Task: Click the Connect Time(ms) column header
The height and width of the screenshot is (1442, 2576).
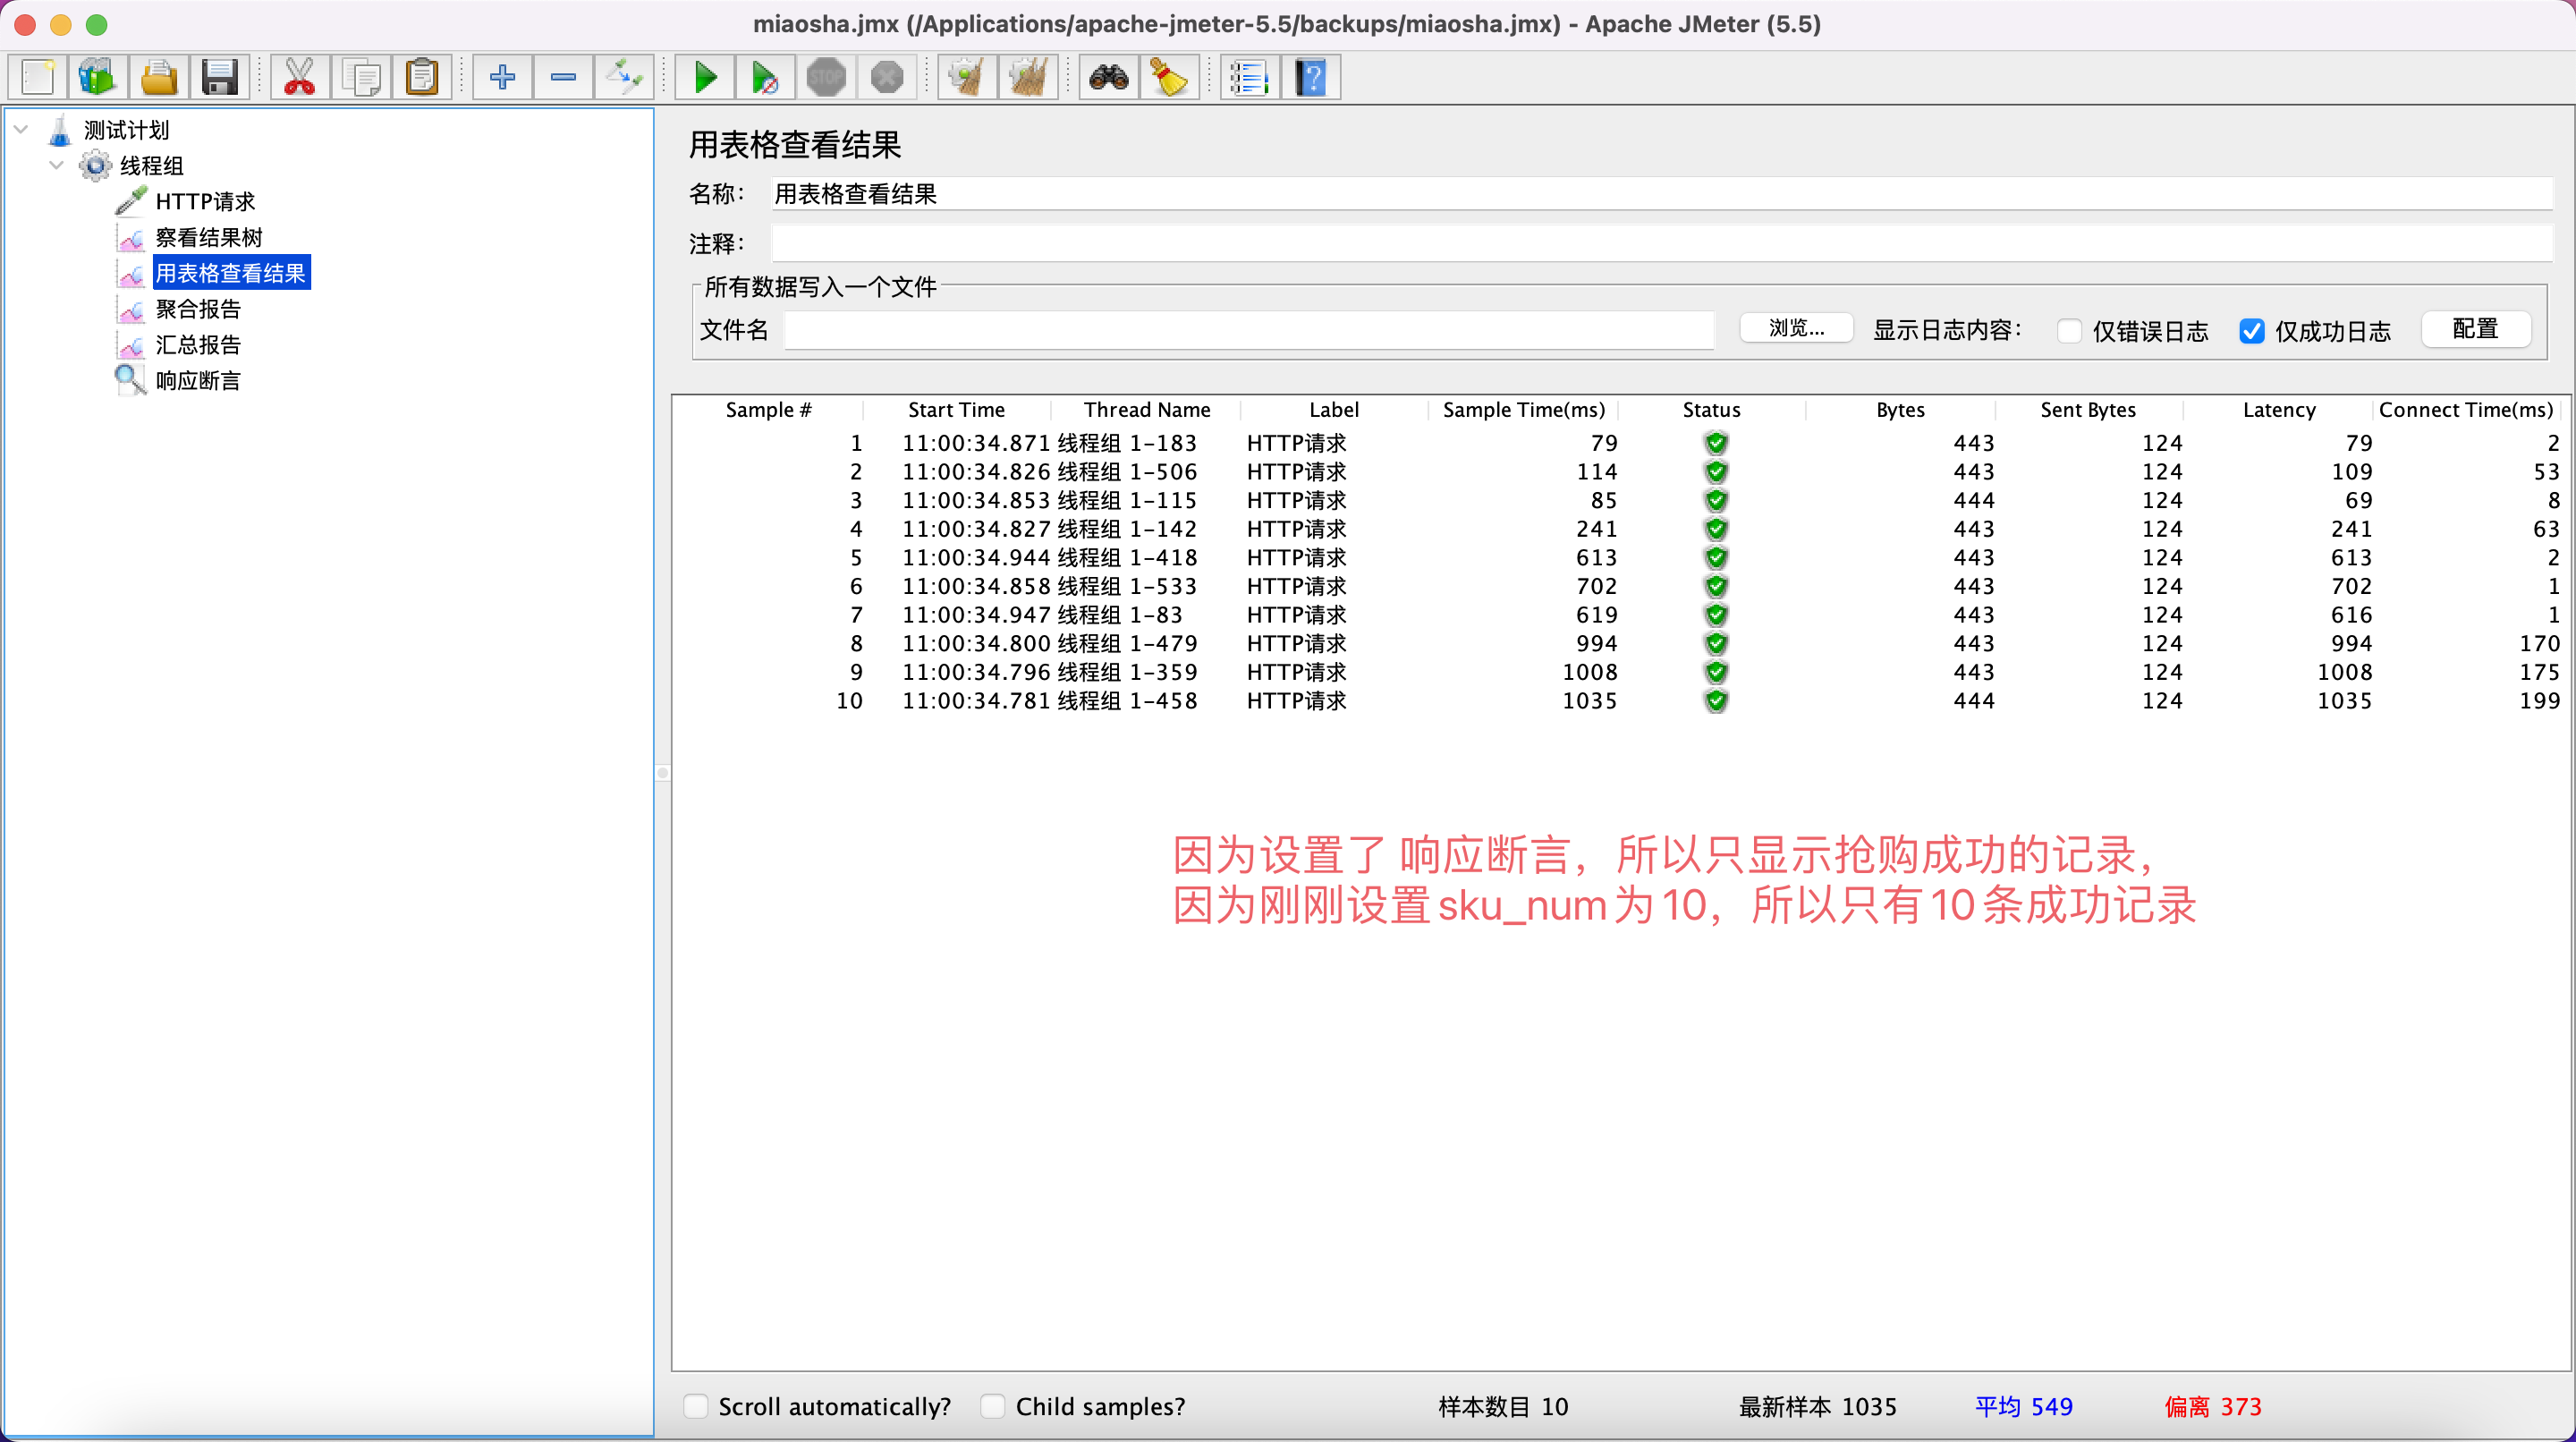Action: 2465,410
